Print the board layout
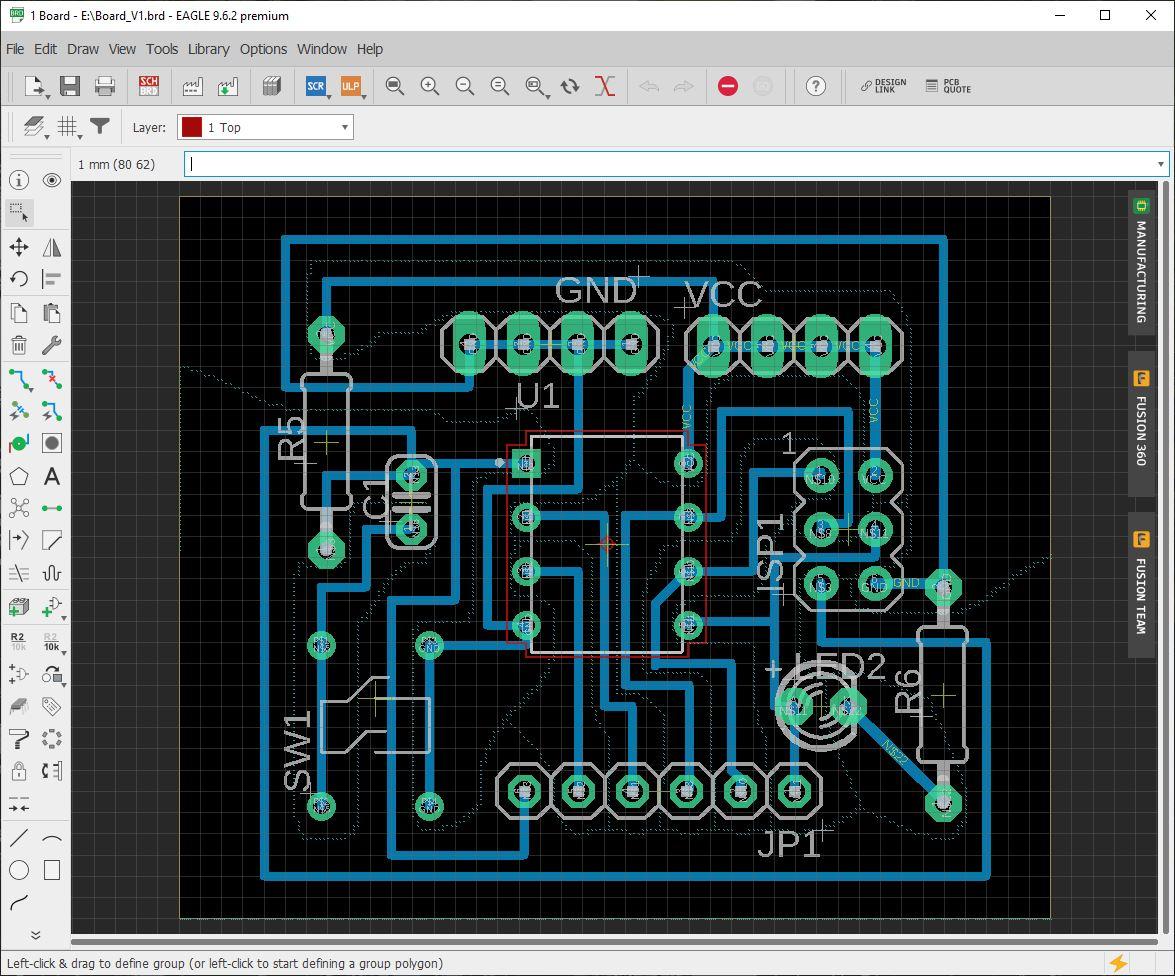The width and height of the screenshot is (1175, 976). [x=105, y=86]
